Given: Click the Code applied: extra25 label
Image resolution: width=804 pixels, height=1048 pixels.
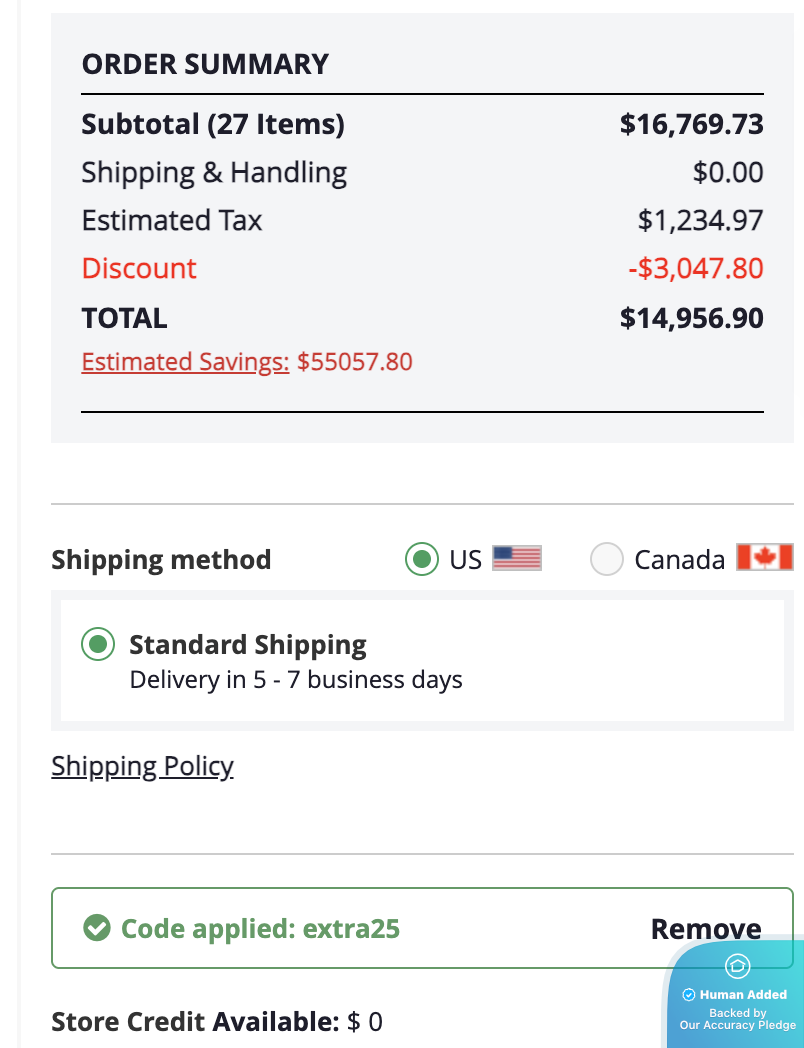Looking at the screenshot, I should [x=260, y=929].
